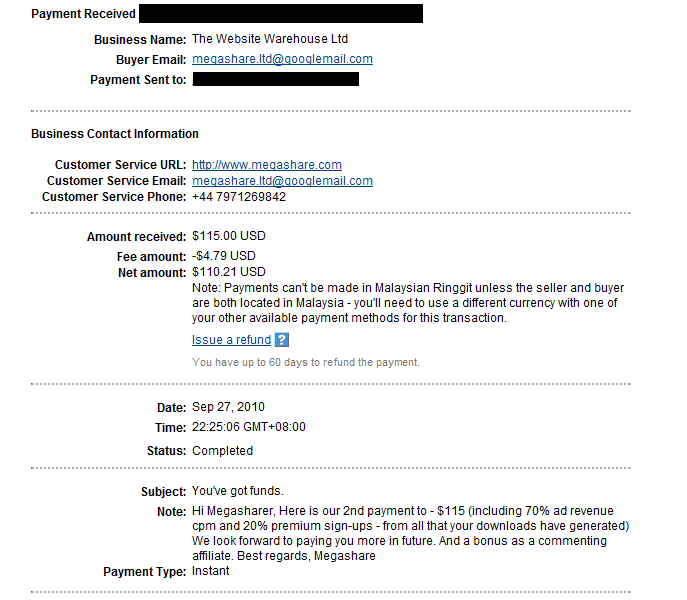This screenshot has height=600, width=687.
Task: Click the 60 days refund notice text
Action: click(306, 362)
